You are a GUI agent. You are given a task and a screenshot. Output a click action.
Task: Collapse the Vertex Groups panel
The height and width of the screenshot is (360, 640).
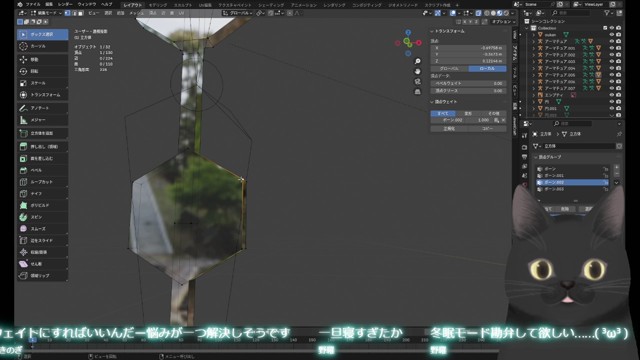pyautogui.click(x=536, y=157)
